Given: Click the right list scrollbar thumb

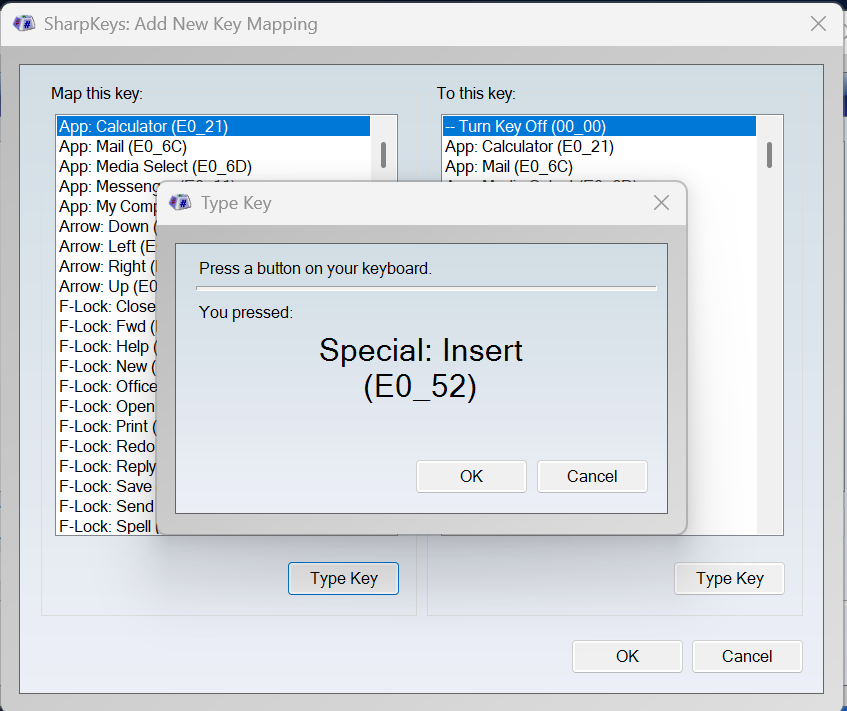Looking at the screenshot, I should (x=769, y=155).
